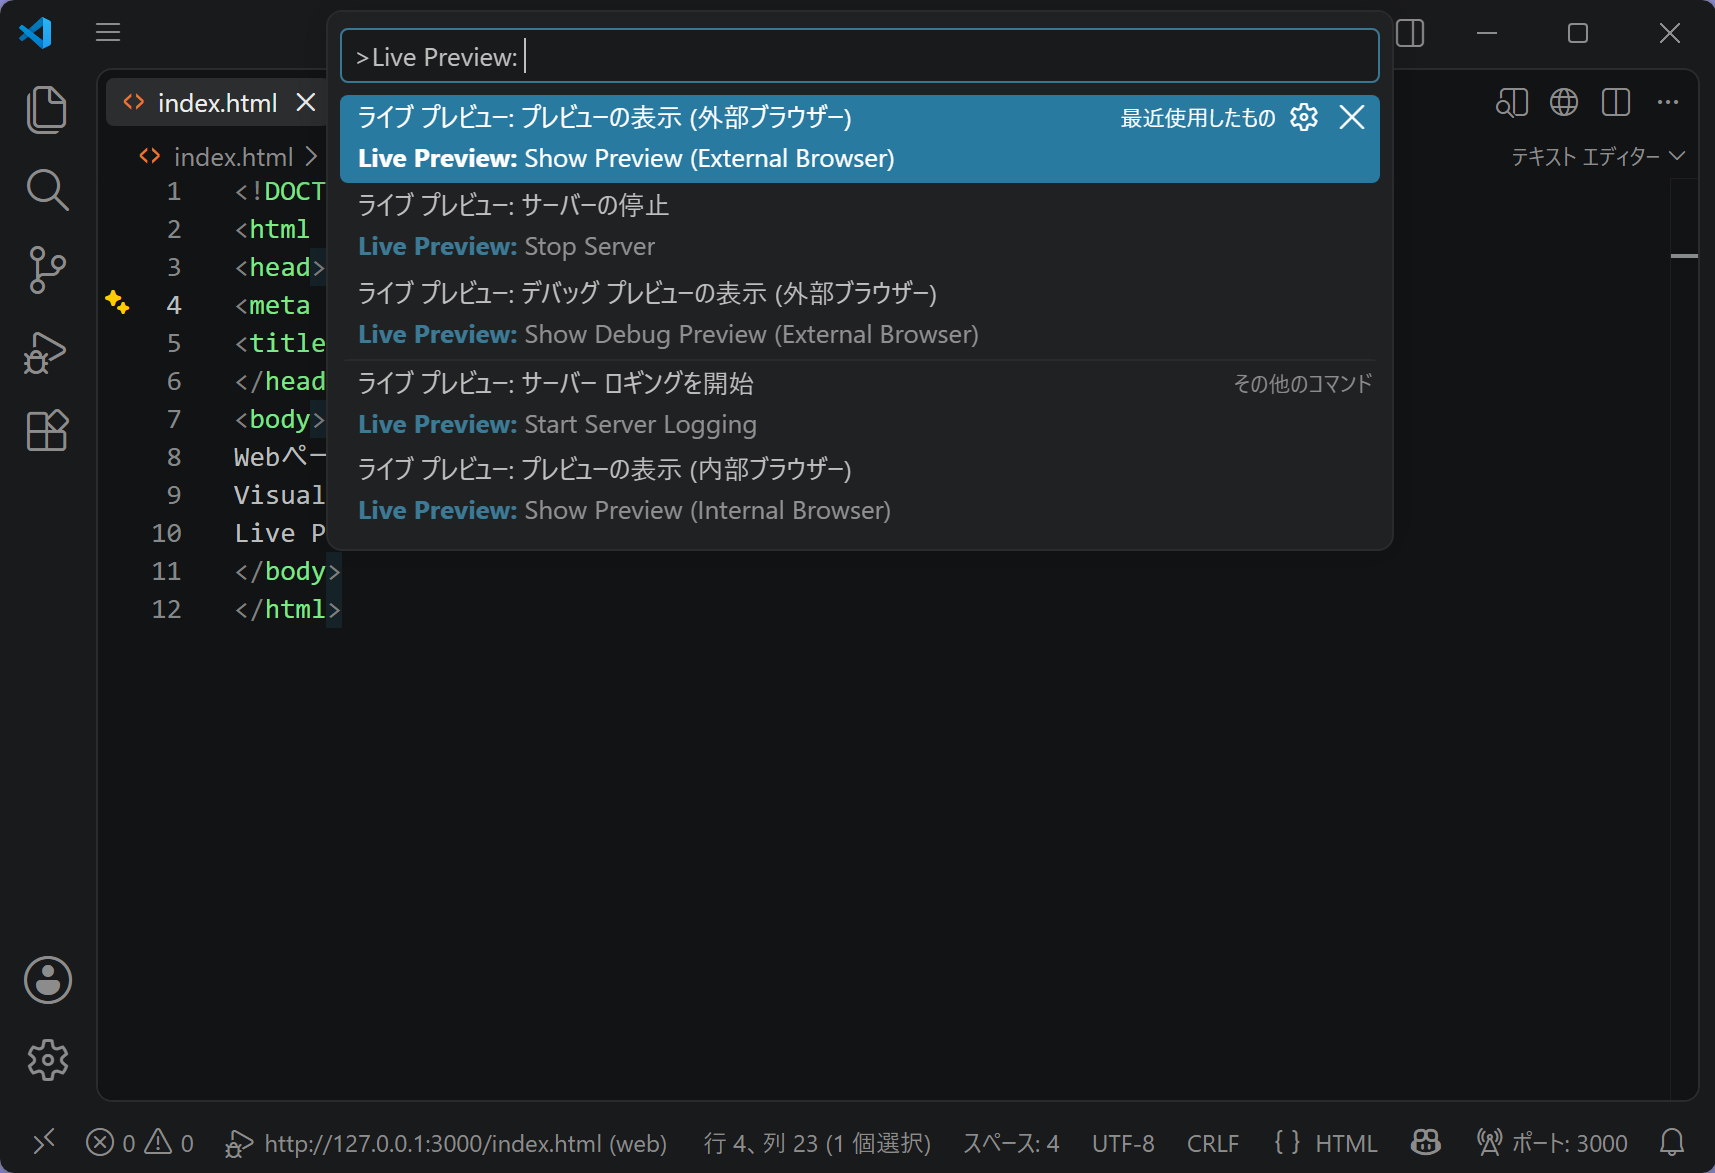Select Live Preview: Start Server Logging command
This screenshot has height=1173, width=1715.
pos(860,404)
